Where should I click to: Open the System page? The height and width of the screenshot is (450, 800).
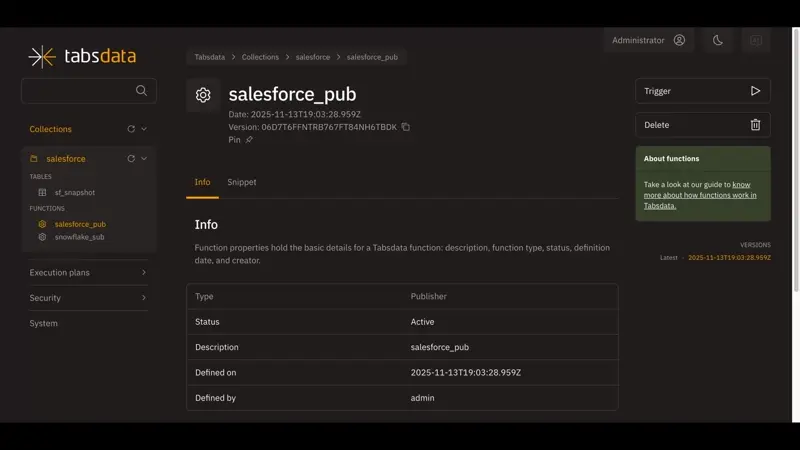click(x=43, y=323)
